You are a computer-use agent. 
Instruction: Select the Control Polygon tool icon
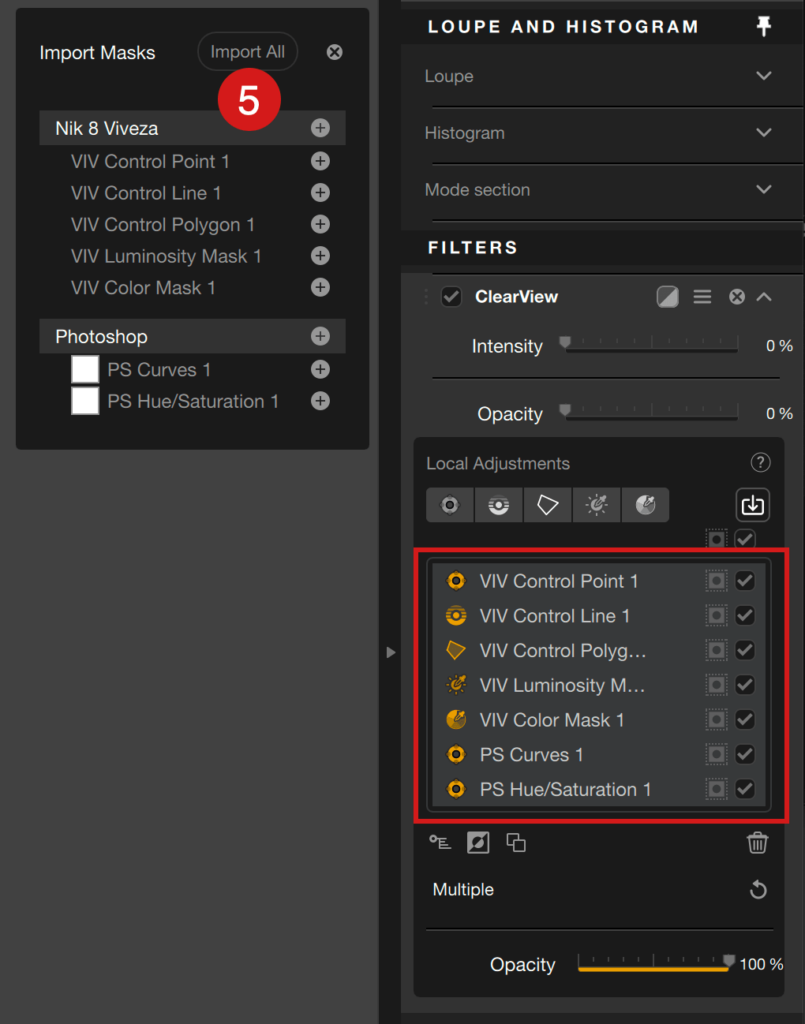tap(548, 505)
